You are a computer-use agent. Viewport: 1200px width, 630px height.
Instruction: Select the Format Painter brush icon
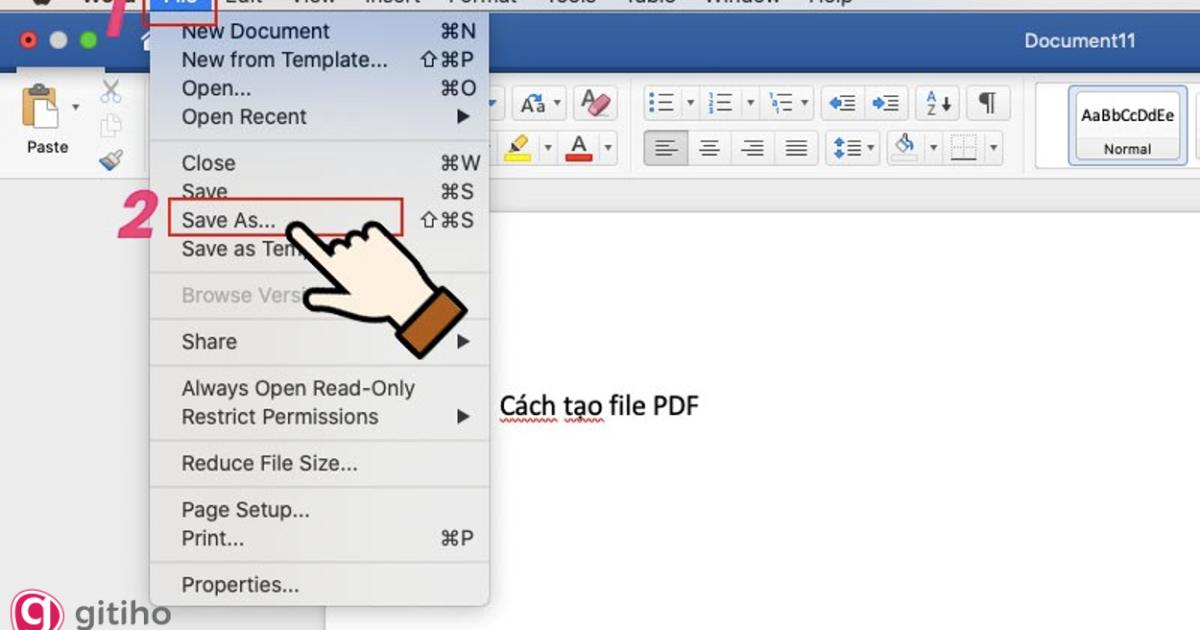pos(111,160)
